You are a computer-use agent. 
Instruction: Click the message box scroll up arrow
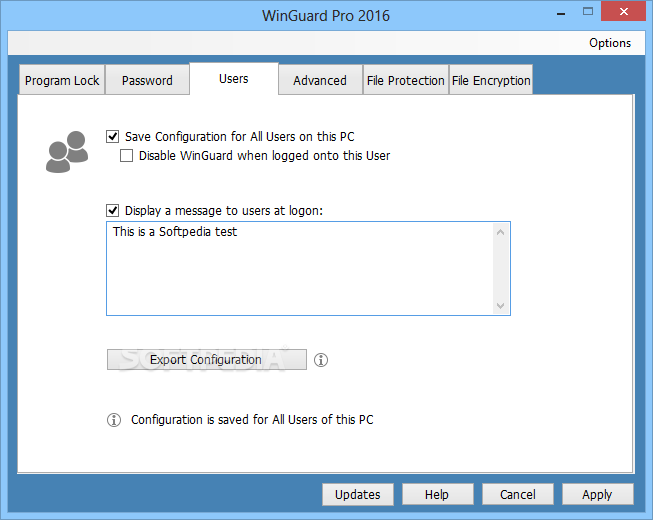[501, 232]
